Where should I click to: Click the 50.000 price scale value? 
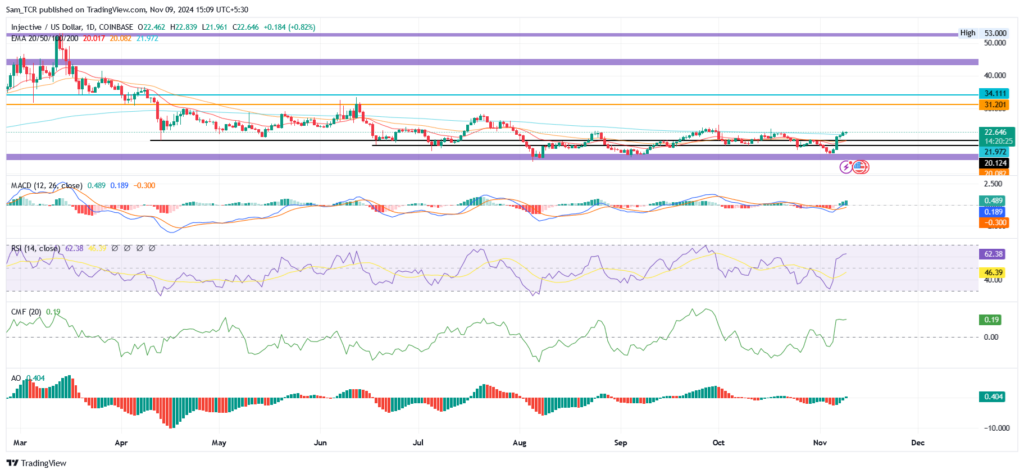[x=995, y=42]
